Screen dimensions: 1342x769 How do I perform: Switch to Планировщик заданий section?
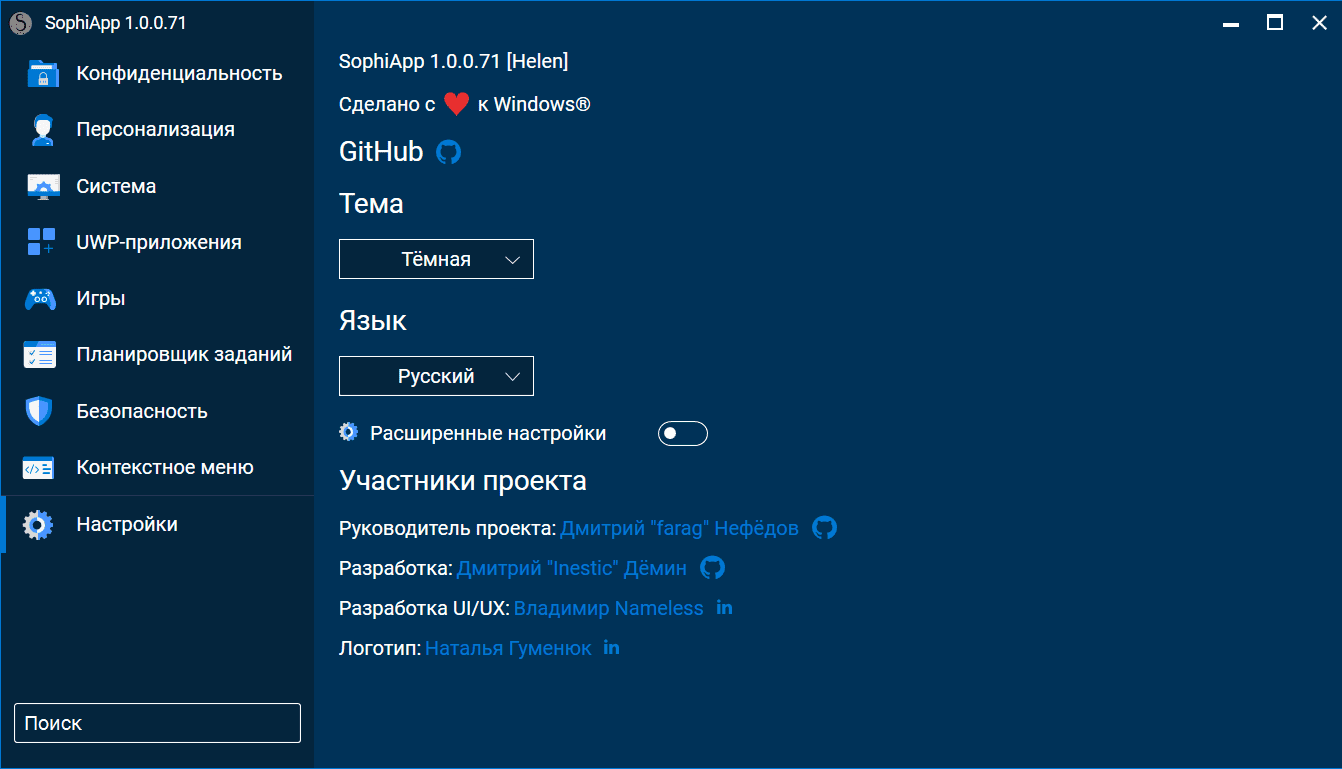[x=157, y=354]
